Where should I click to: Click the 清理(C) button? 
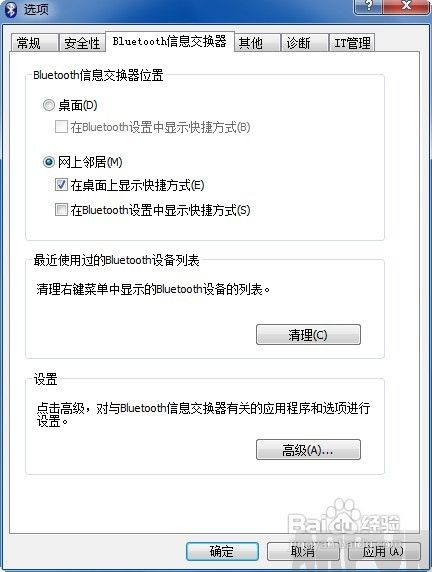pos(308,335)
